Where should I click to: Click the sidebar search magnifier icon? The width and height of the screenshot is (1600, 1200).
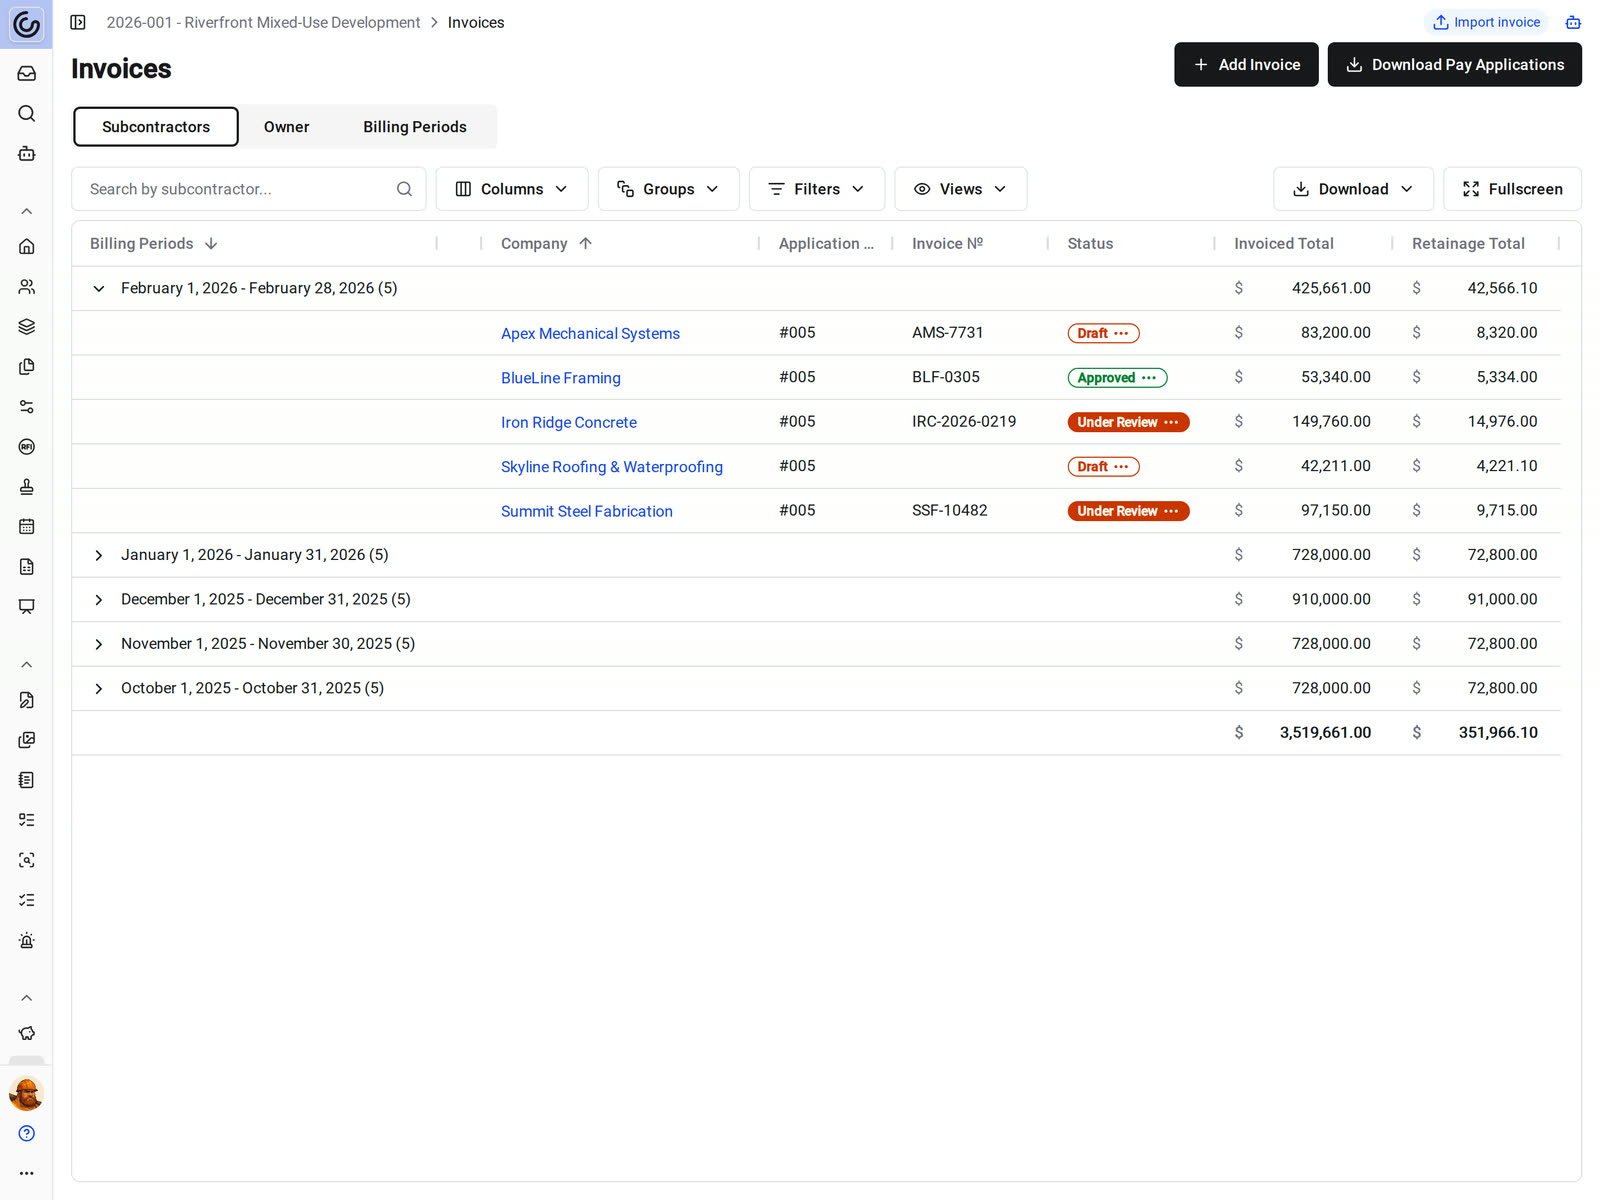(x=27, y=114)
